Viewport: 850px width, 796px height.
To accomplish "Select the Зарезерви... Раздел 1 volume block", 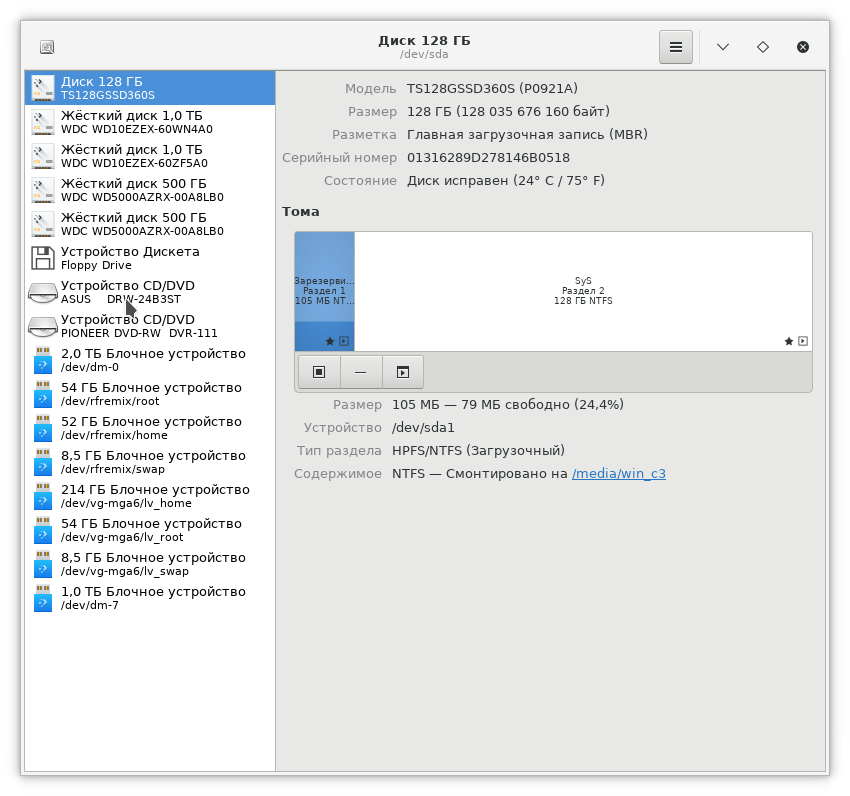I will point(325,291).
